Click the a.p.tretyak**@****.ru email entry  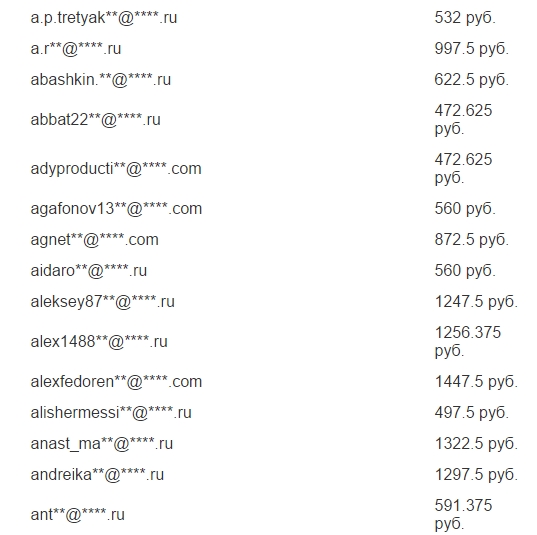tap(103, 18)
